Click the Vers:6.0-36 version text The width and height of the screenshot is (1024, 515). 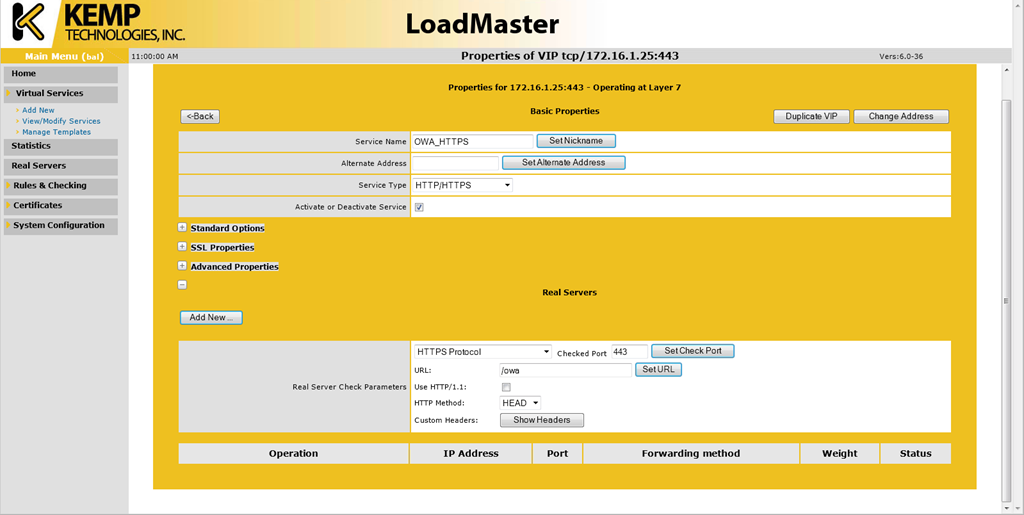901,57
